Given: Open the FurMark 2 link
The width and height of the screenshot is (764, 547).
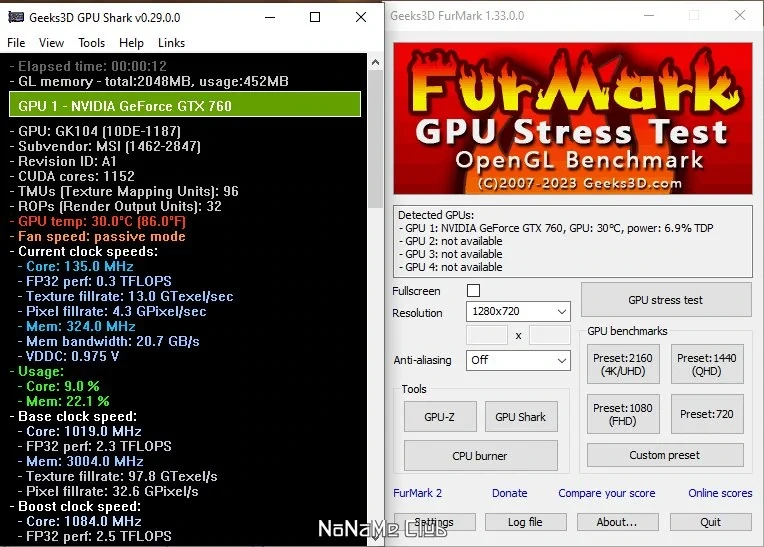Looking at the screenshot, I should tap(418, 493).
